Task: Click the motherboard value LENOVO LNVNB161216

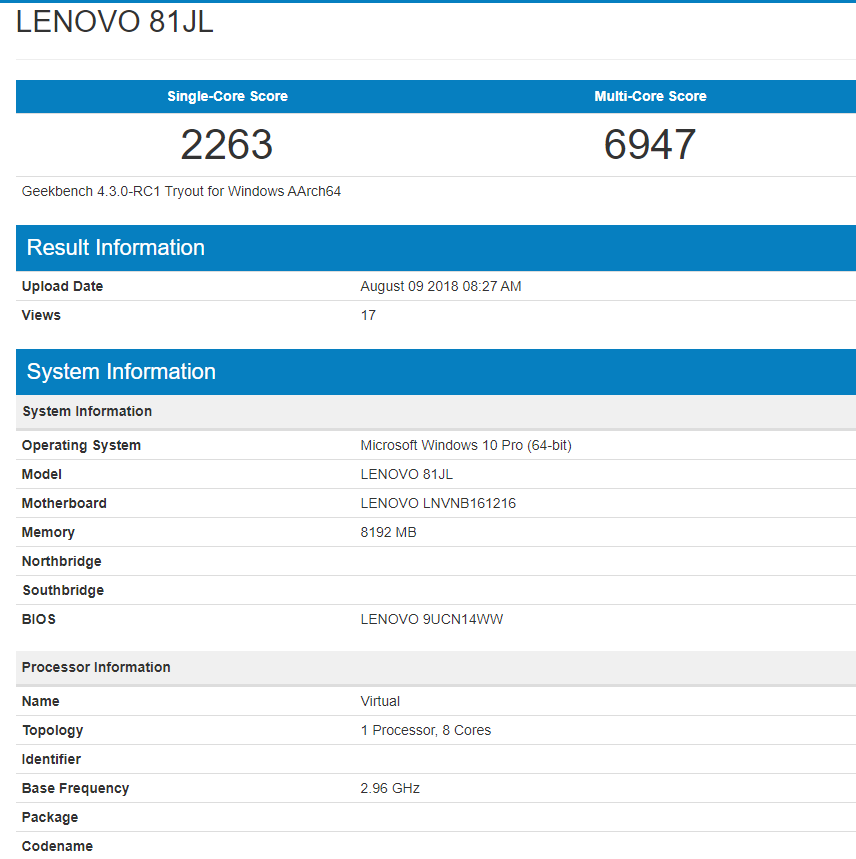Action: pos(438,503)
